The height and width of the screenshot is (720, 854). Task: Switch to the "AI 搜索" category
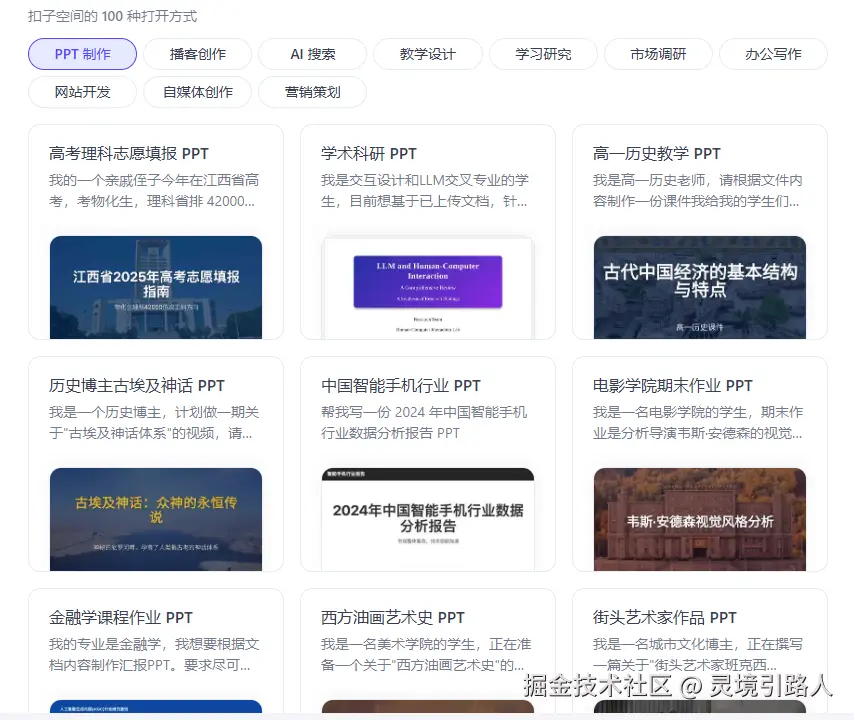[x=312, y=54]
